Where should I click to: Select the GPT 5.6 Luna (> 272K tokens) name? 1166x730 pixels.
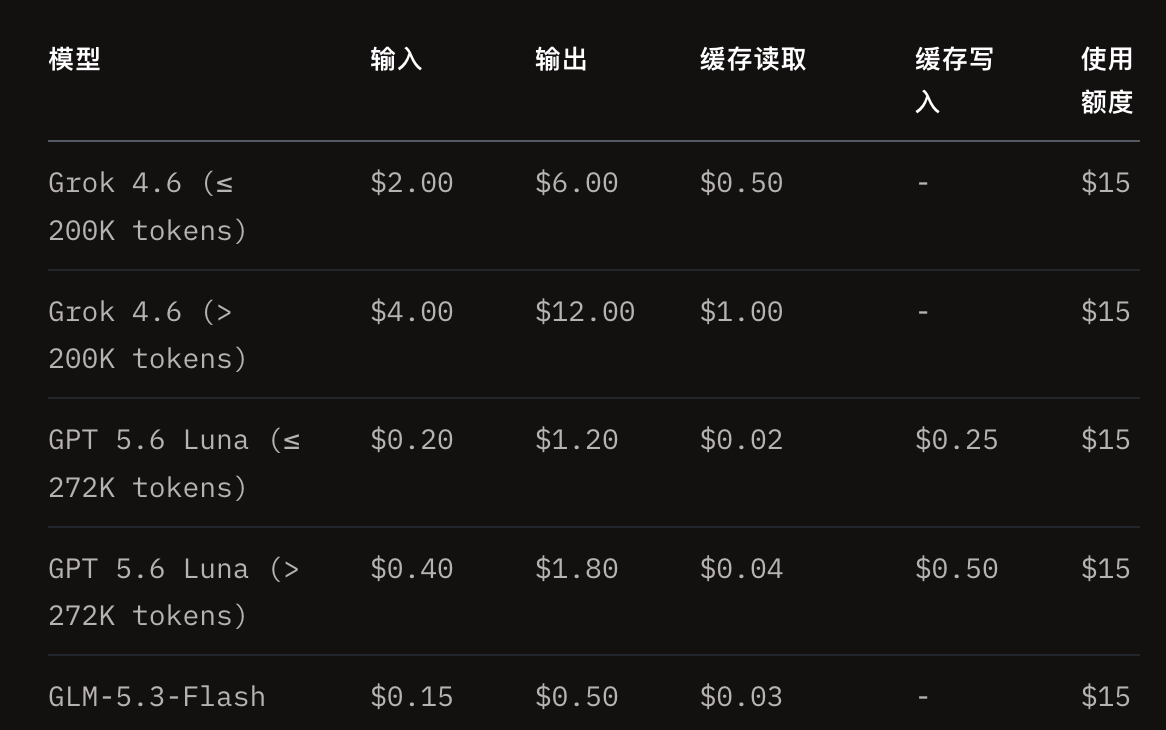tap(174, 592)
